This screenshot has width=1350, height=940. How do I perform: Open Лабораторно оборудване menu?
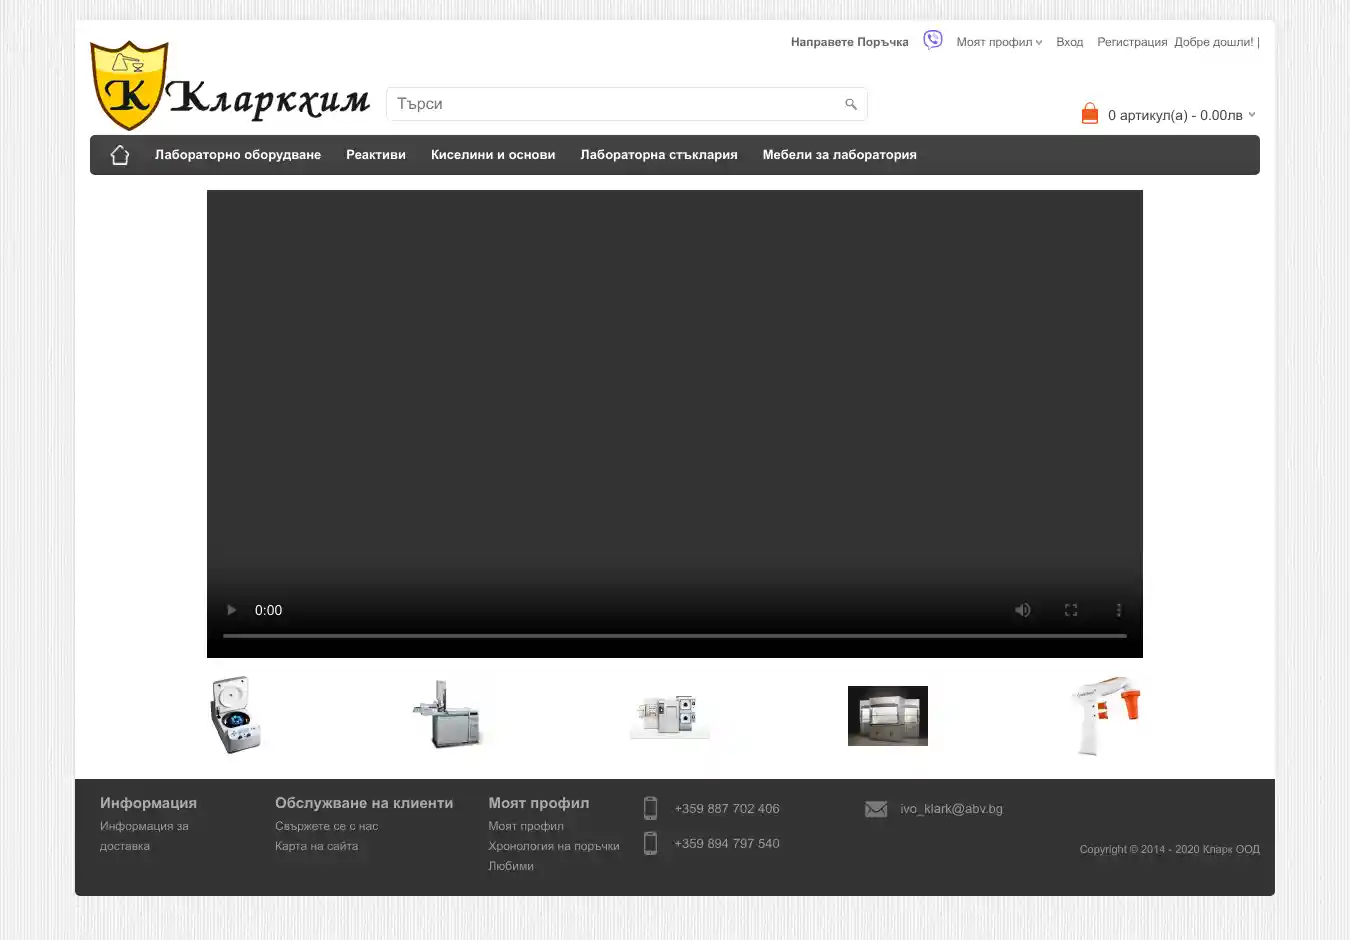[237, 155]
